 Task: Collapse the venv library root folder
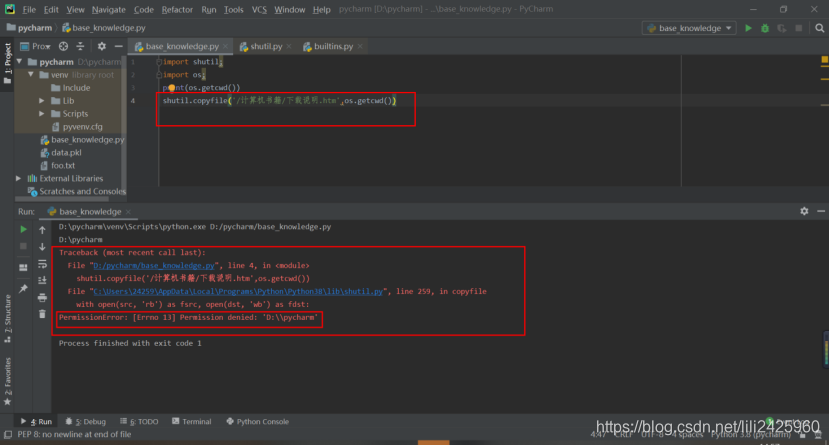[x=31, y=75]
